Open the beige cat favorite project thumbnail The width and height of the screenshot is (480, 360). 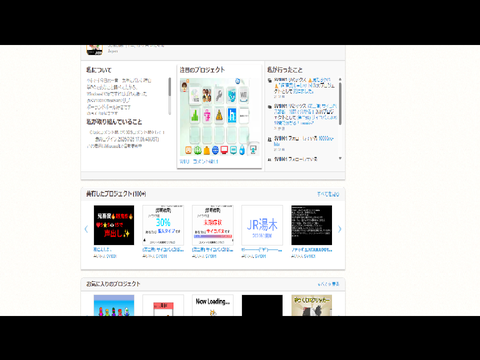(312, 305)
